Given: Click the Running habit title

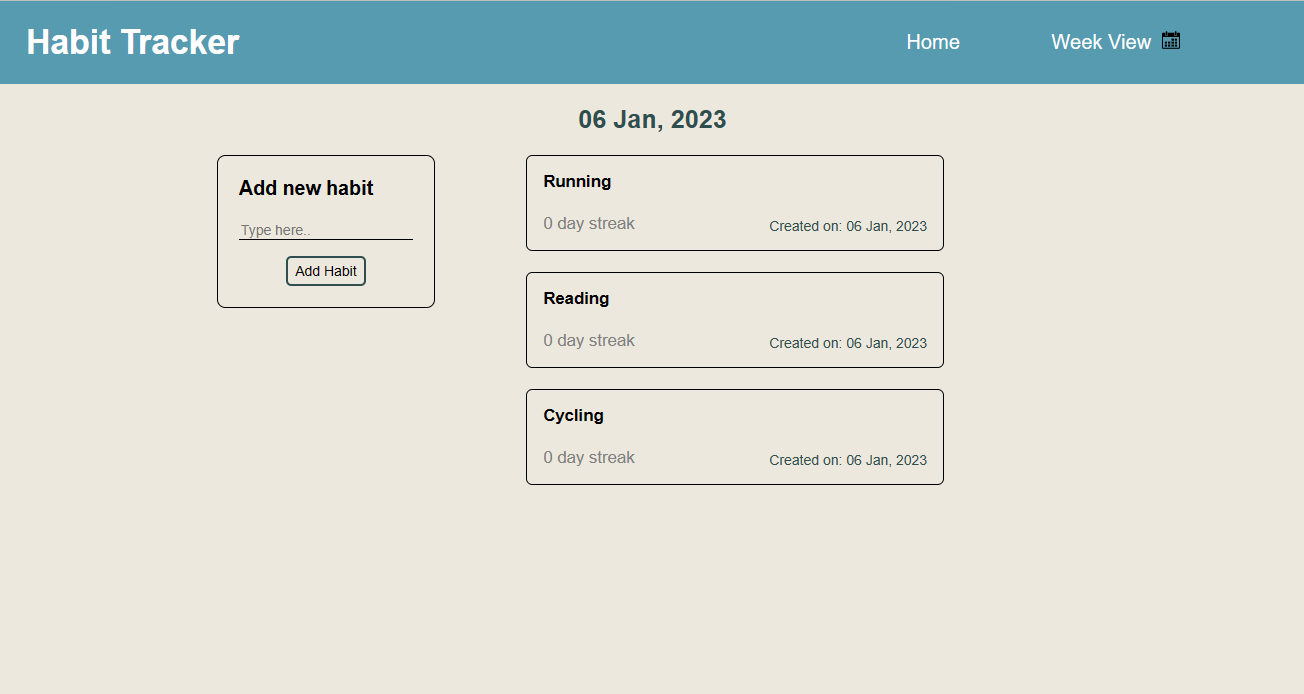Looking at the screenshot, I should 577,181.
